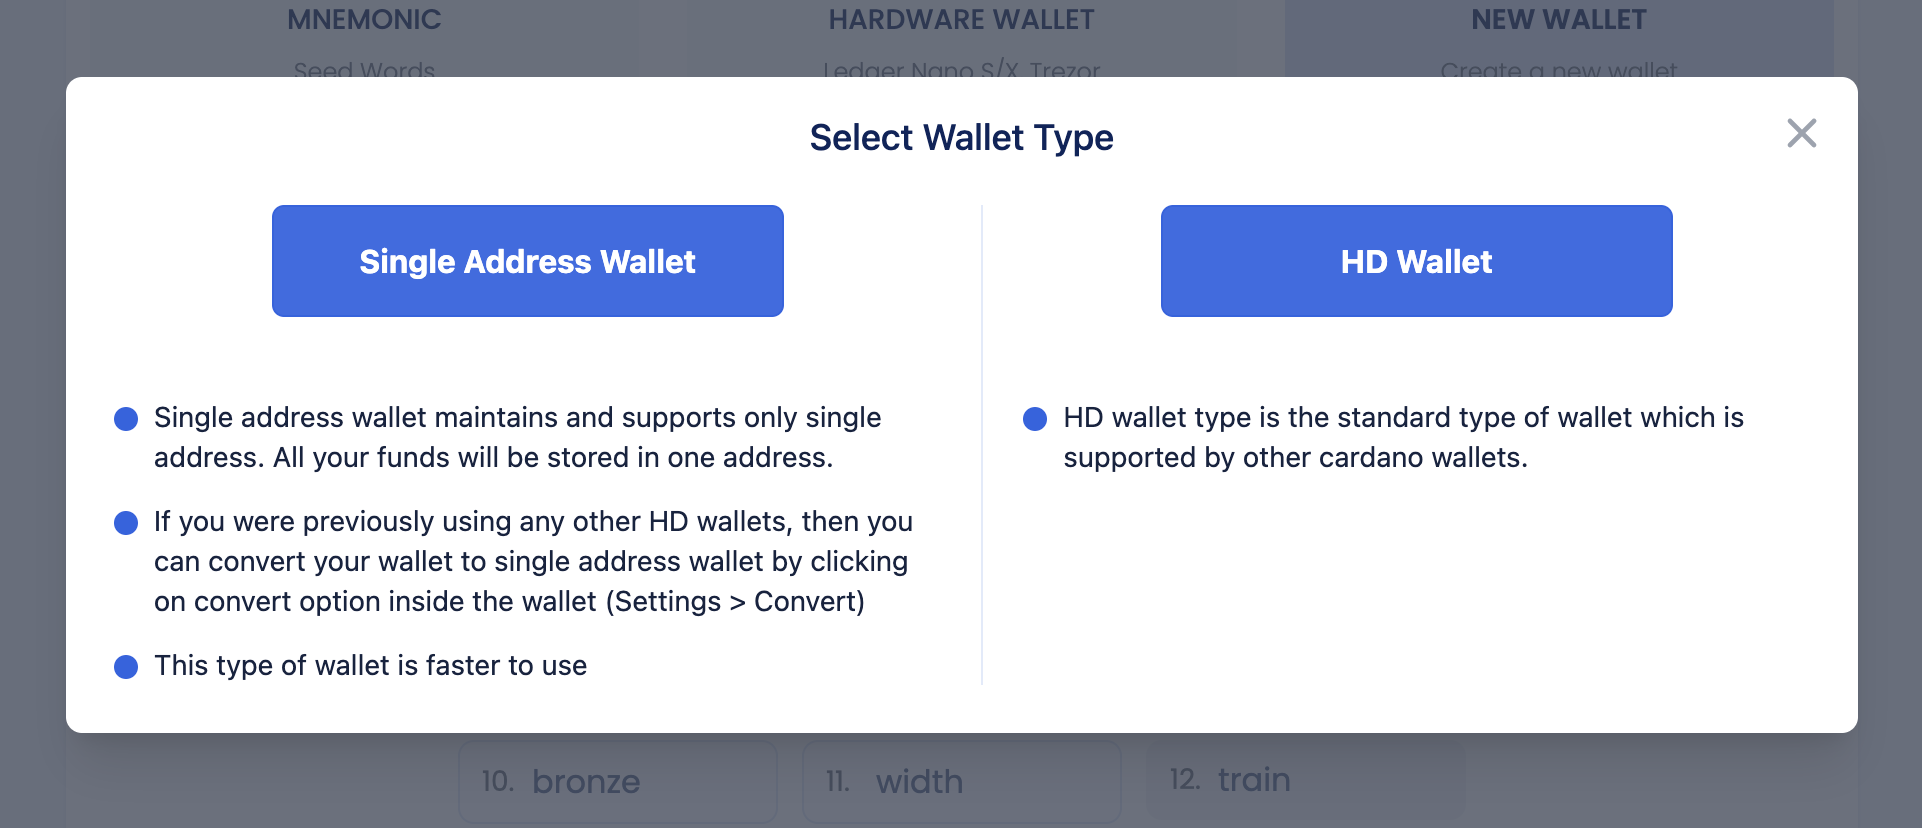
Task: Click seed word field 12 labeled 'train'
Action: [1303, 779]
